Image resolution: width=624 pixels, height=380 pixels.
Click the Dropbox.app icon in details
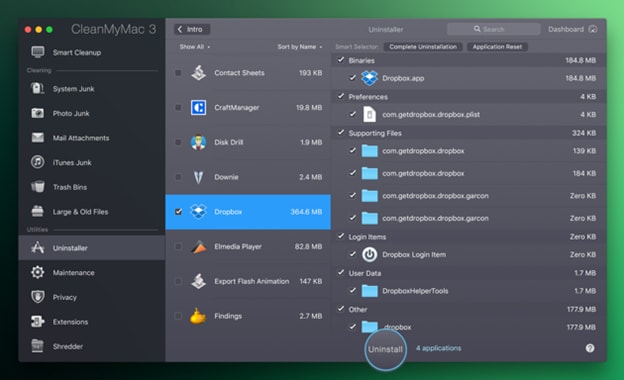[369, 78]
